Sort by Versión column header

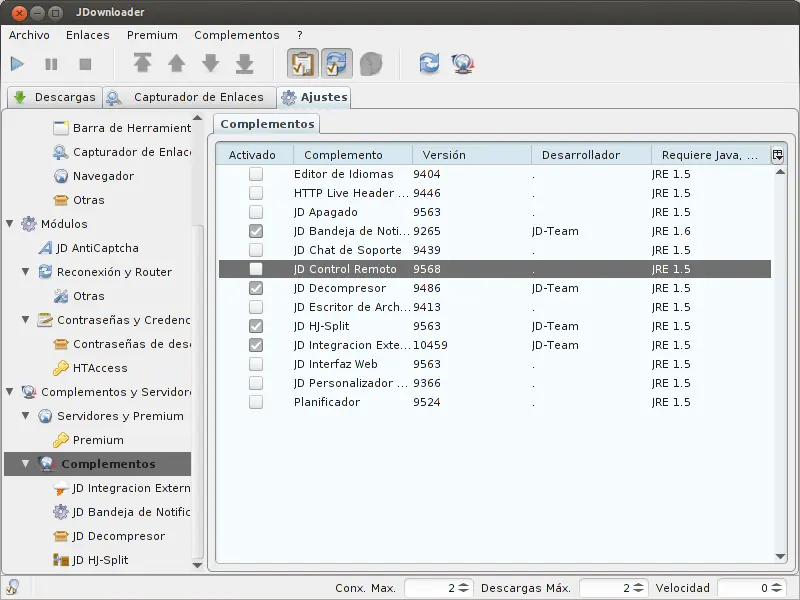point(472,155)
